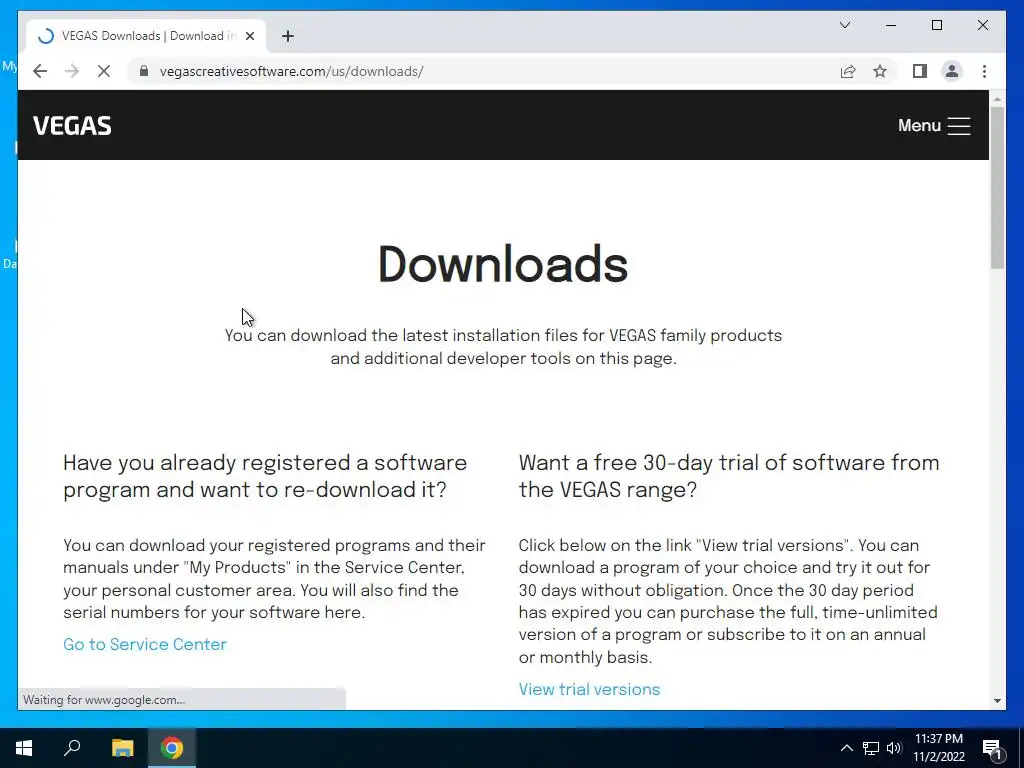
Task: Show hidden system tray icons
Action: coord(846,748)
